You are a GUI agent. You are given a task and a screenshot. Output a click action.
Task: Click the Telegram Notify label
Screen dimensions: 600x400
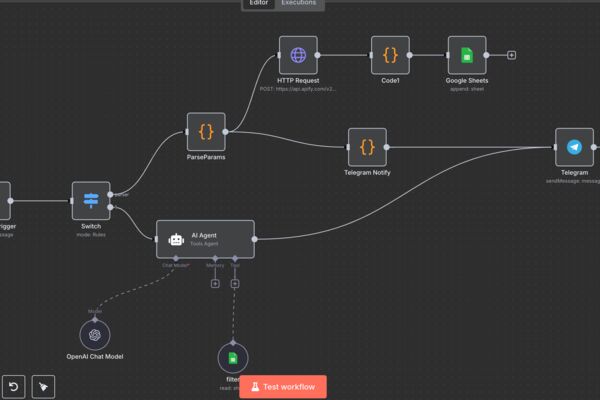point(367,173)
